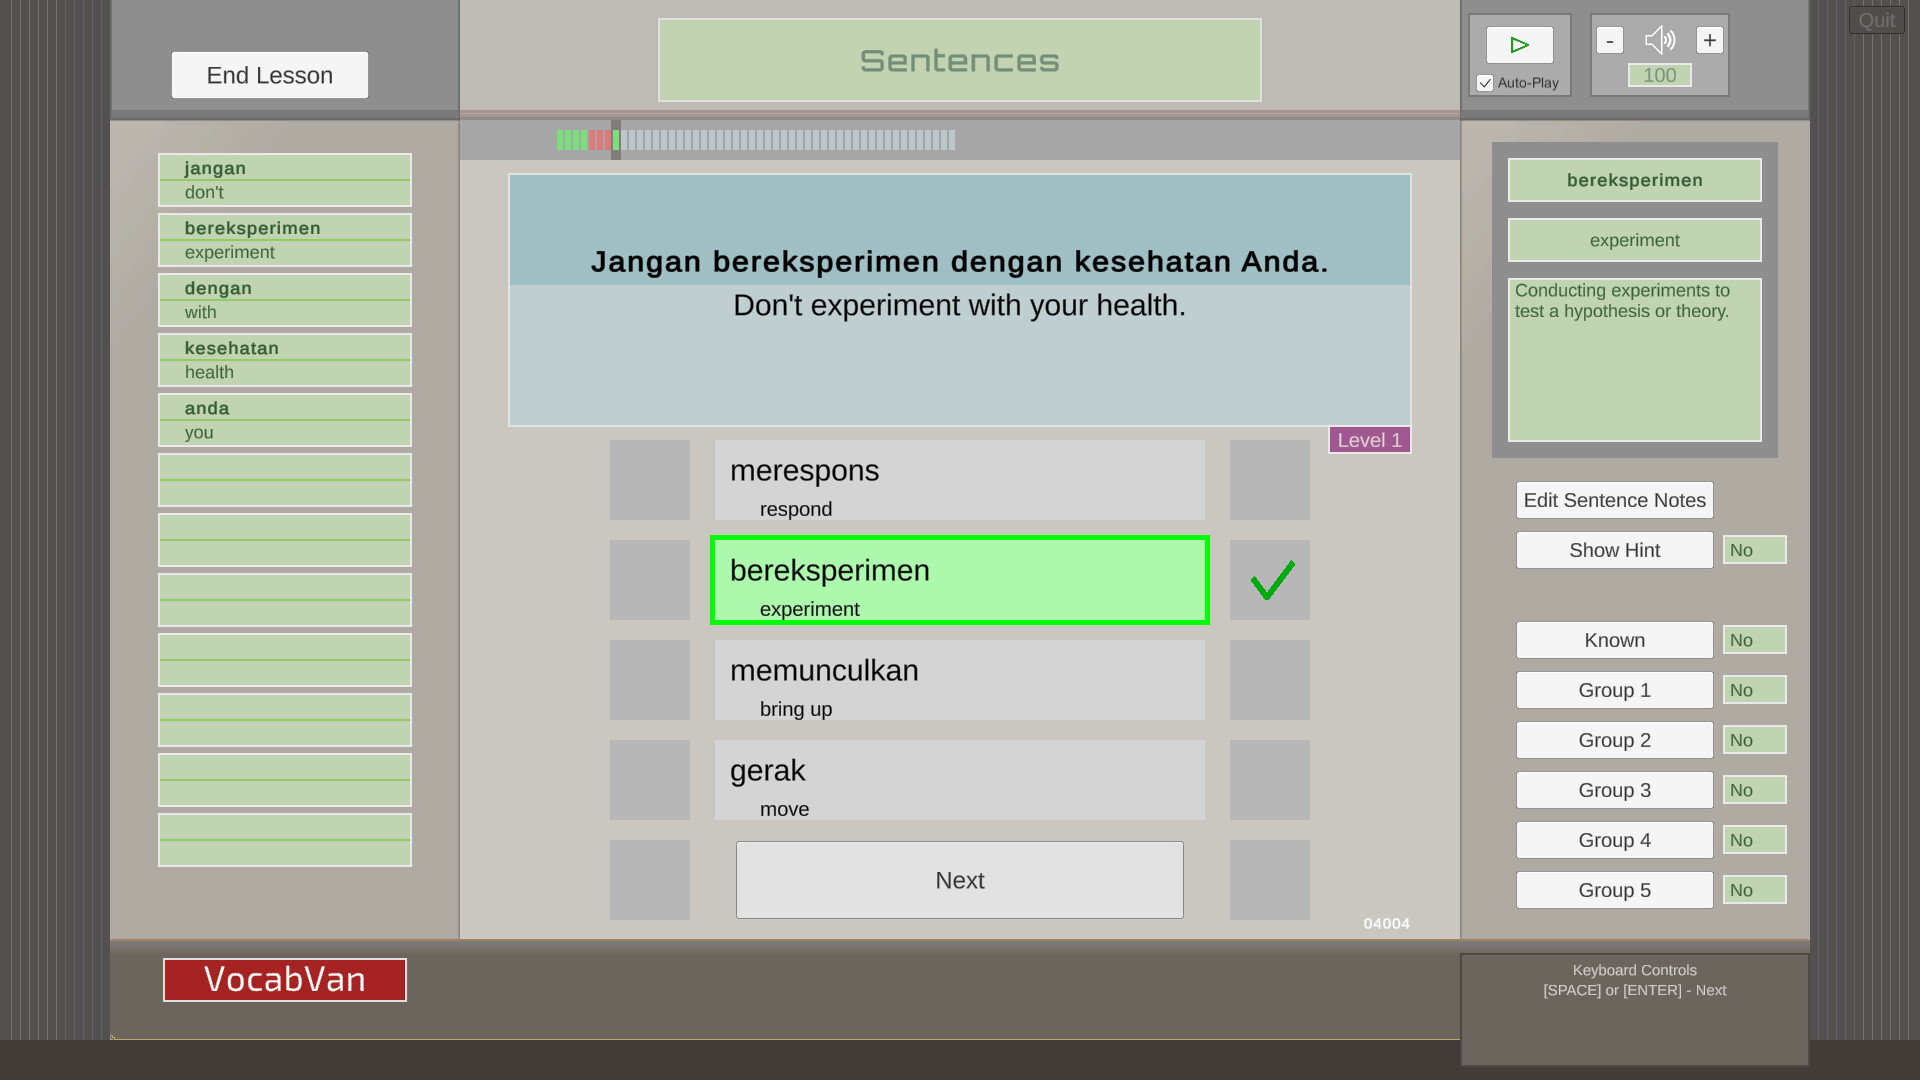Adjust the volume level slider at 100
Screen dimensions: 1920x1080
1659,75
